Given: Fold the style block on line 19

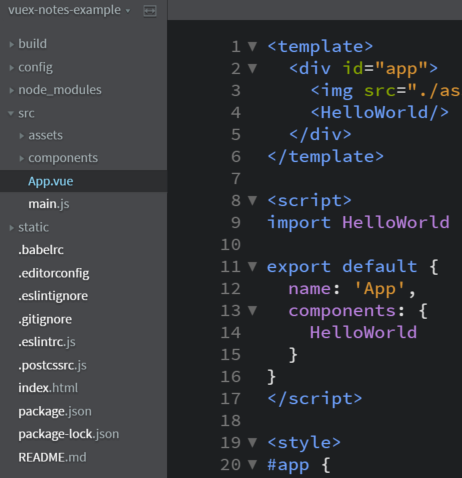Looking at the screenshot, I should point(252,442).
